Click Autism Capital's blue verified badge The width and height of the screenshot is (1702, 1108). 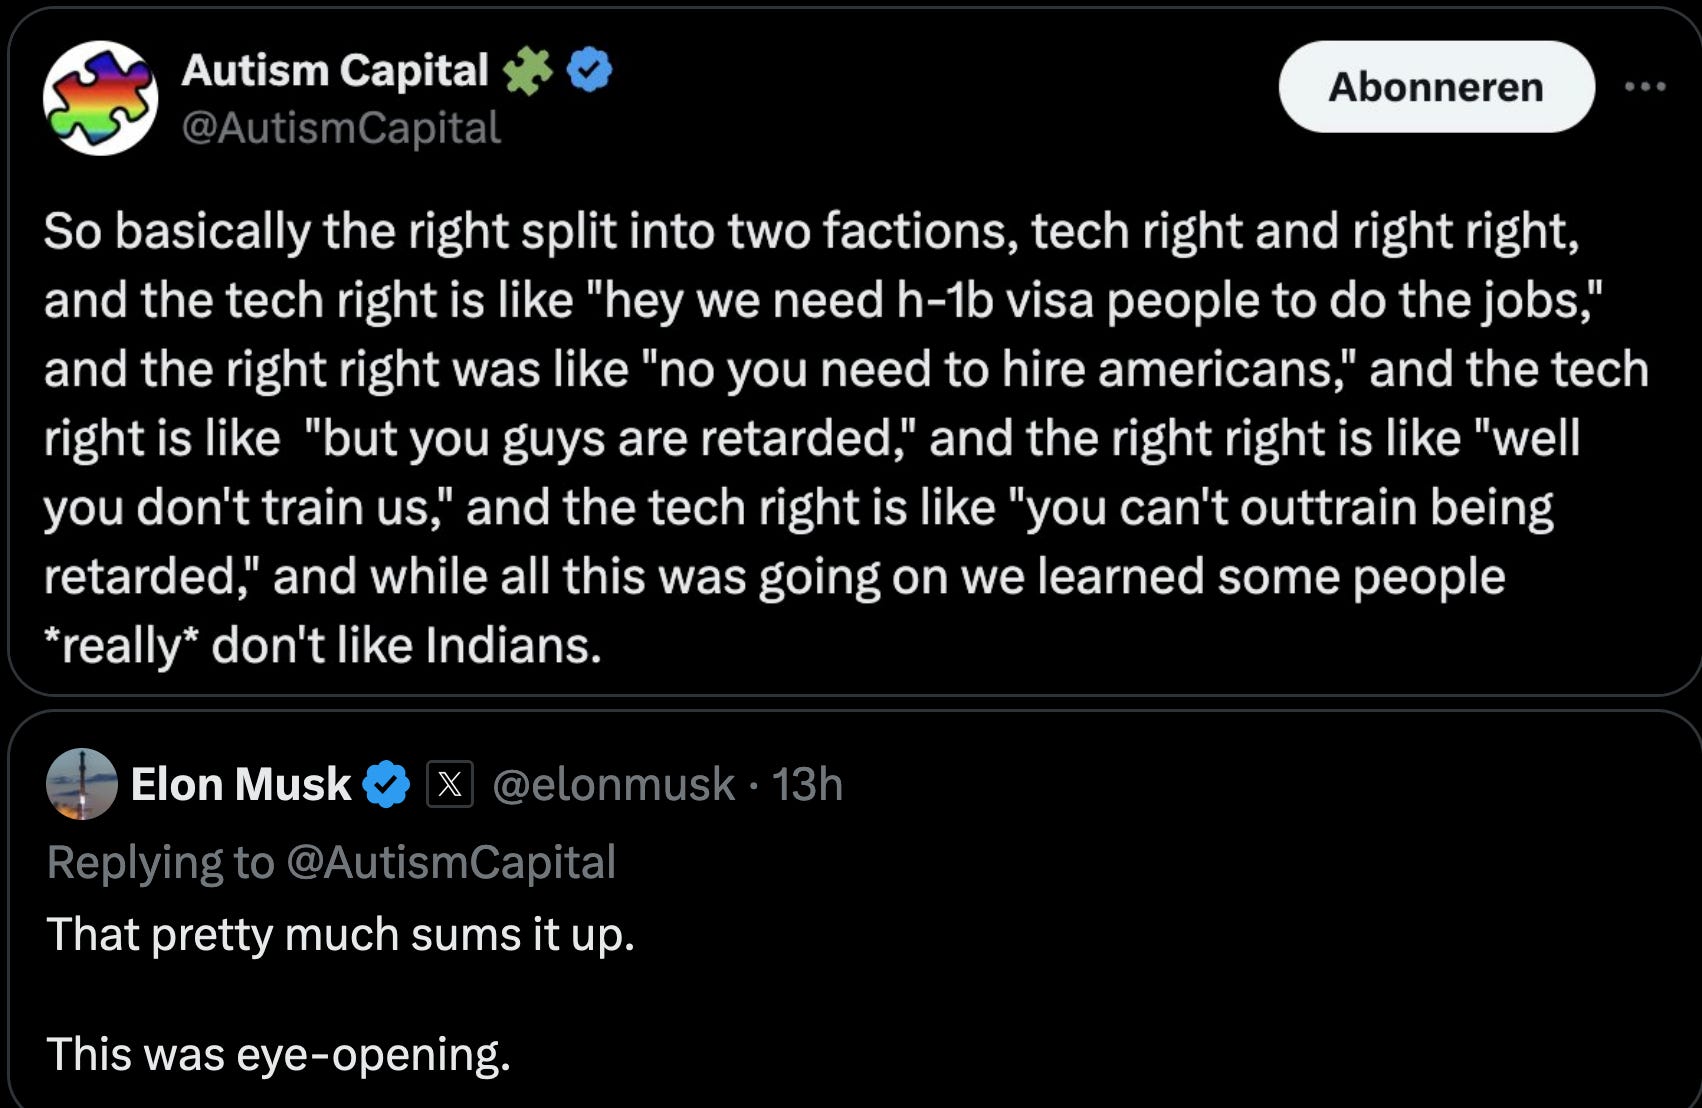pyautogui.click(x=590, y=71)
